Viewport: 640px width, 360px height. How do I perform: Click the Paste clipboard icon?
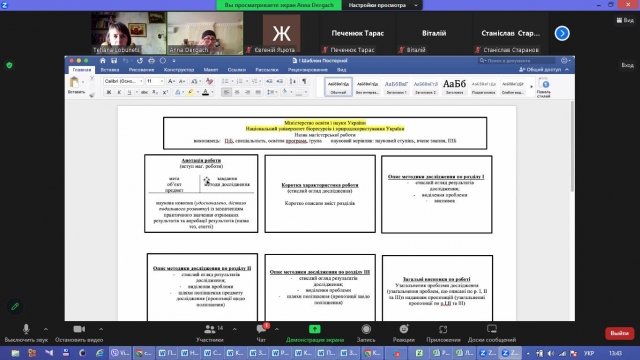tap(74, 82)
